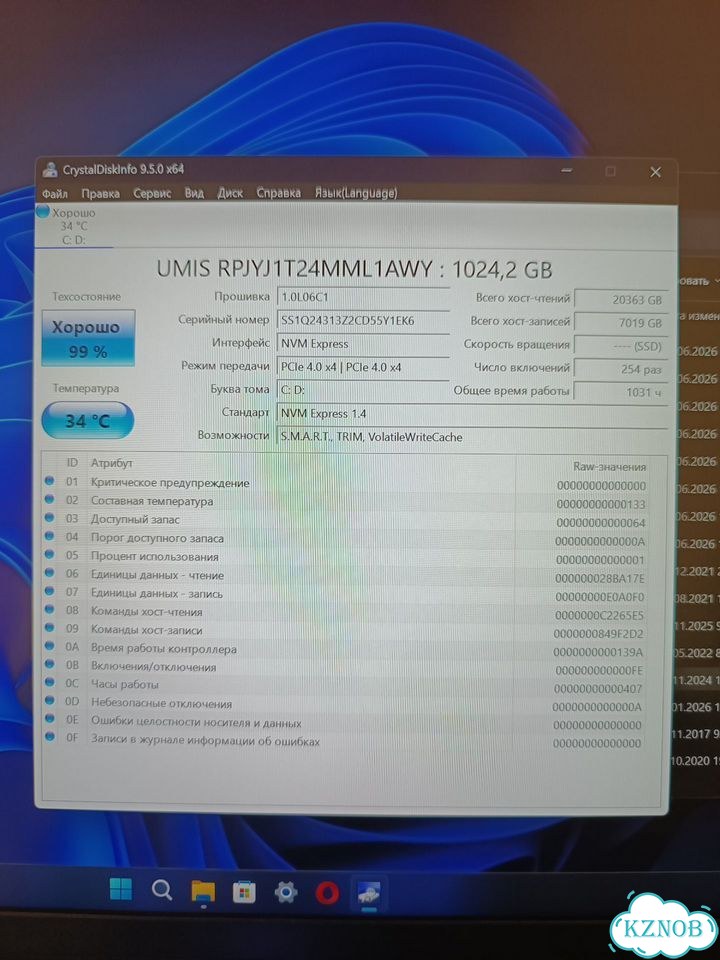Click status dot of Единицы данных - чтение row
720x960 pixels.
(50, 573)
